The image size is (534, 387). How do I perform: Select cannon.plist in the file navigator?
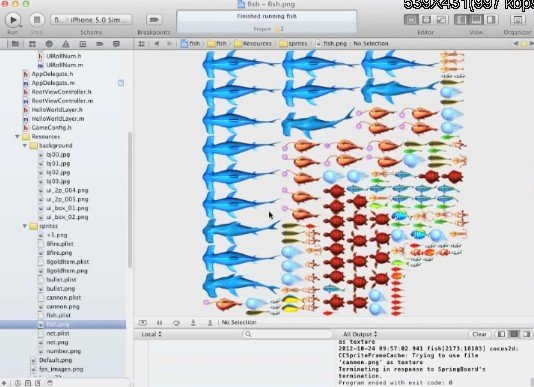(x=63, y=298)
